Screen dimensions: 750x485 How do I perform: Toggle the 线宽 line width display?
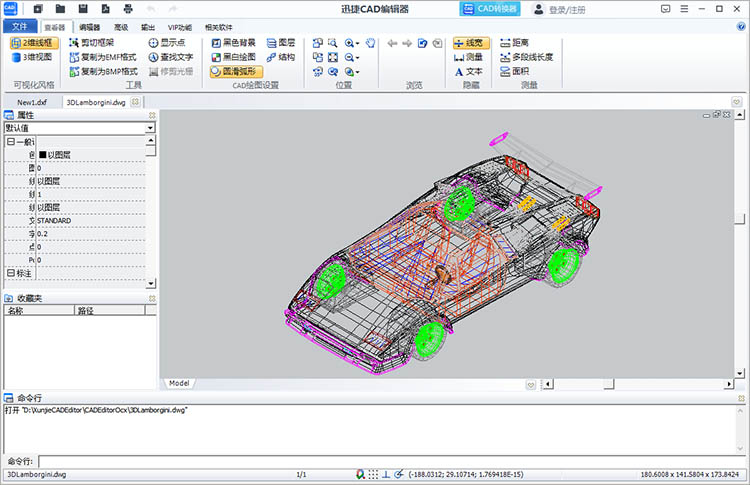[471, 43]
